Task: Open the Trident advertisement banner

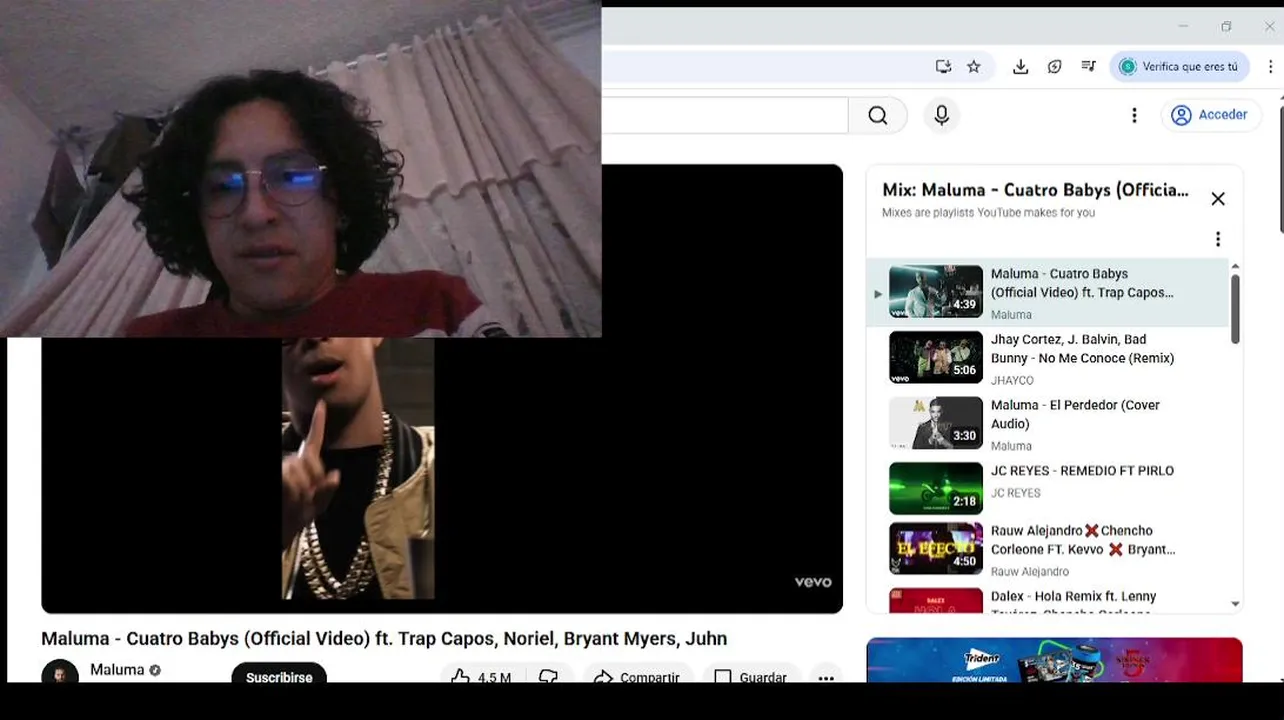Action: [x=1054, y=660]
